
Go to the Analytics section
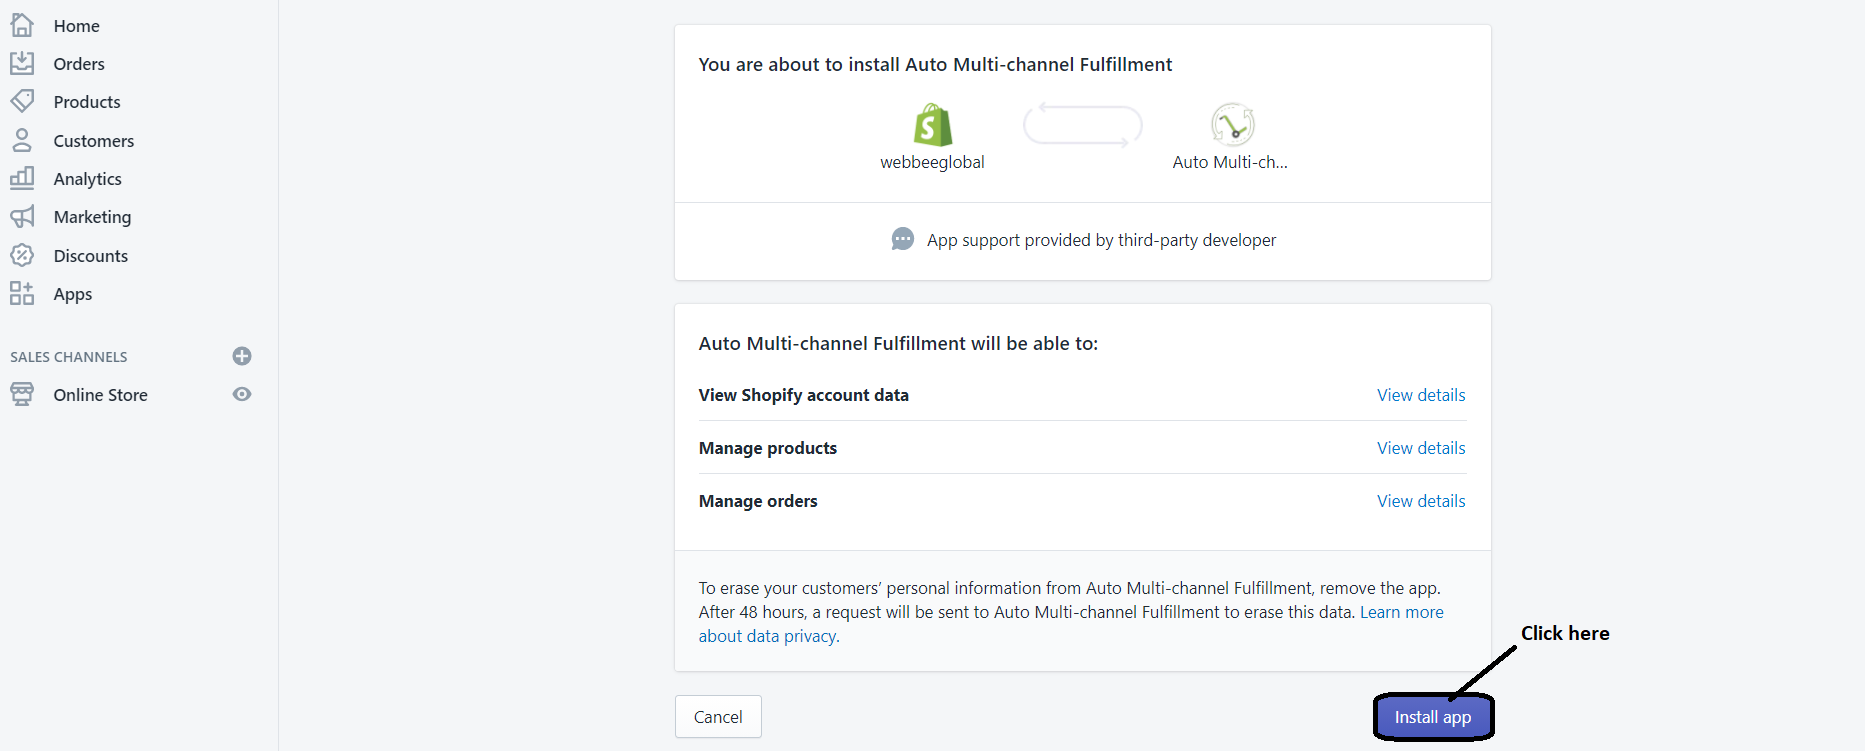pos(87,179)
